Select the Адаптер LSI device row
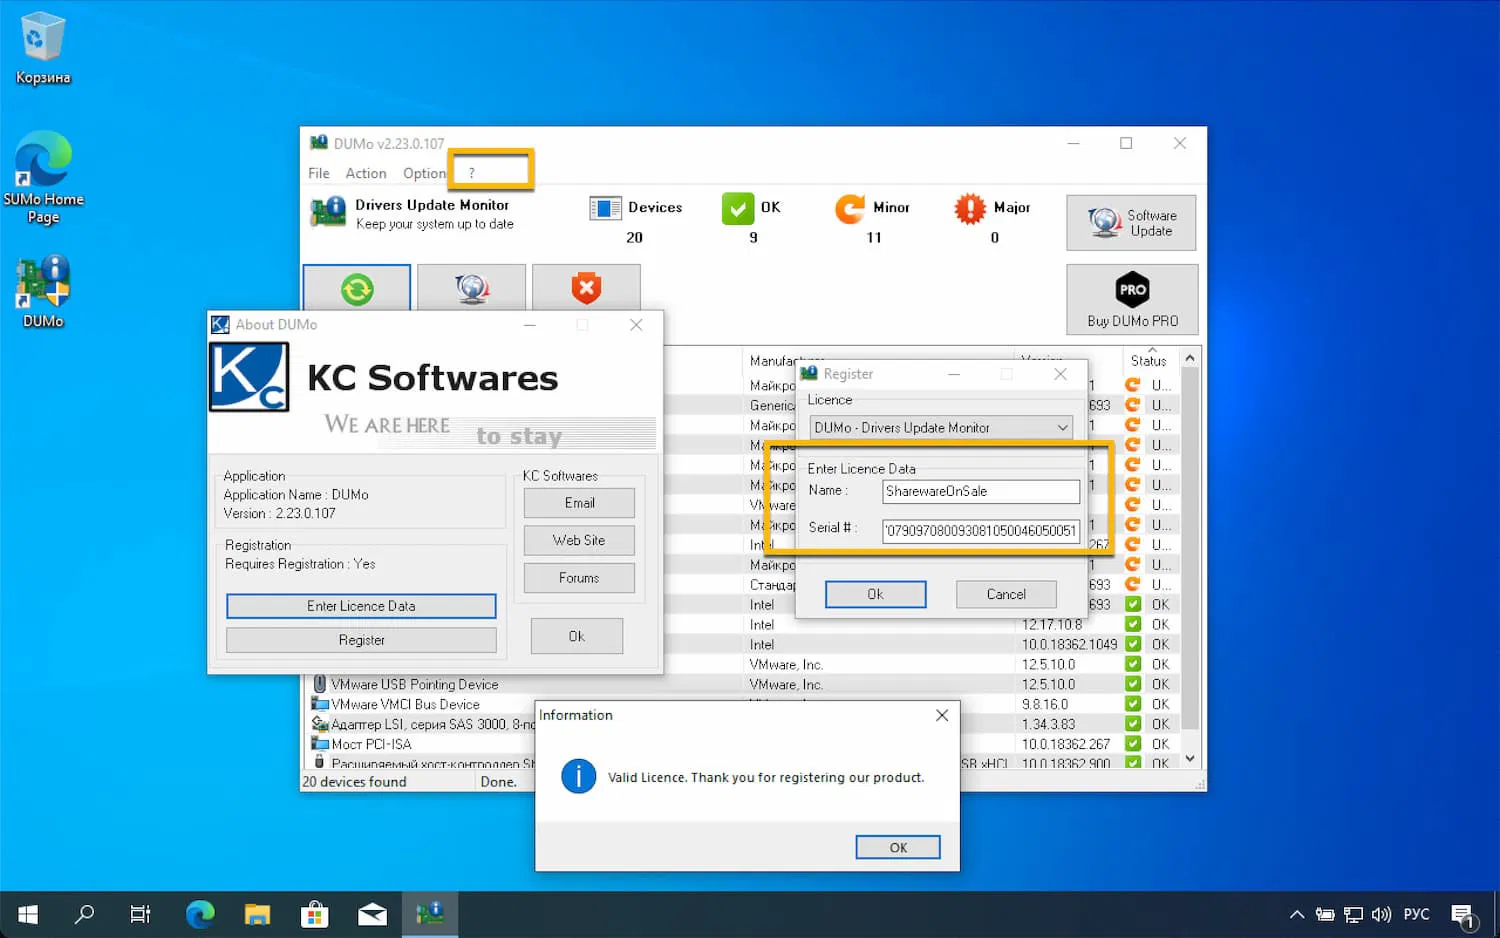1500x938 pixels. pos(423,724)
